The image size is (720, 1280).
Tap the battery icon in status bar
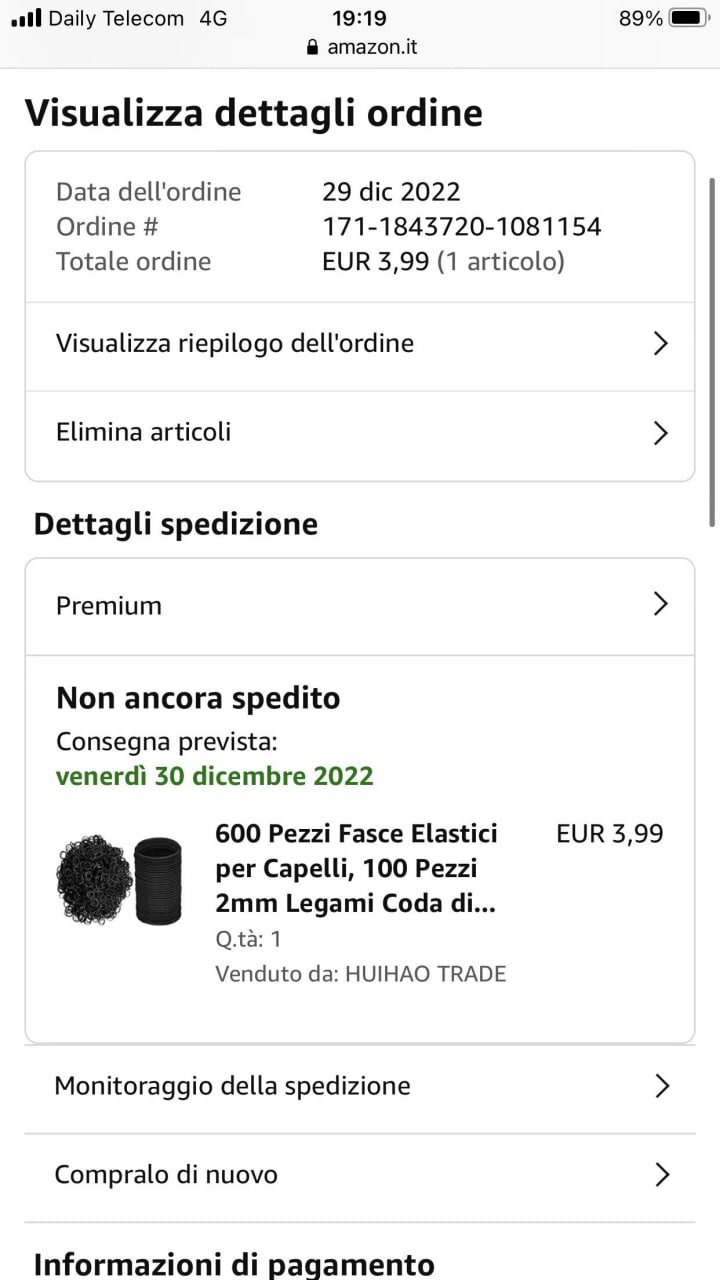pos(687,18)
